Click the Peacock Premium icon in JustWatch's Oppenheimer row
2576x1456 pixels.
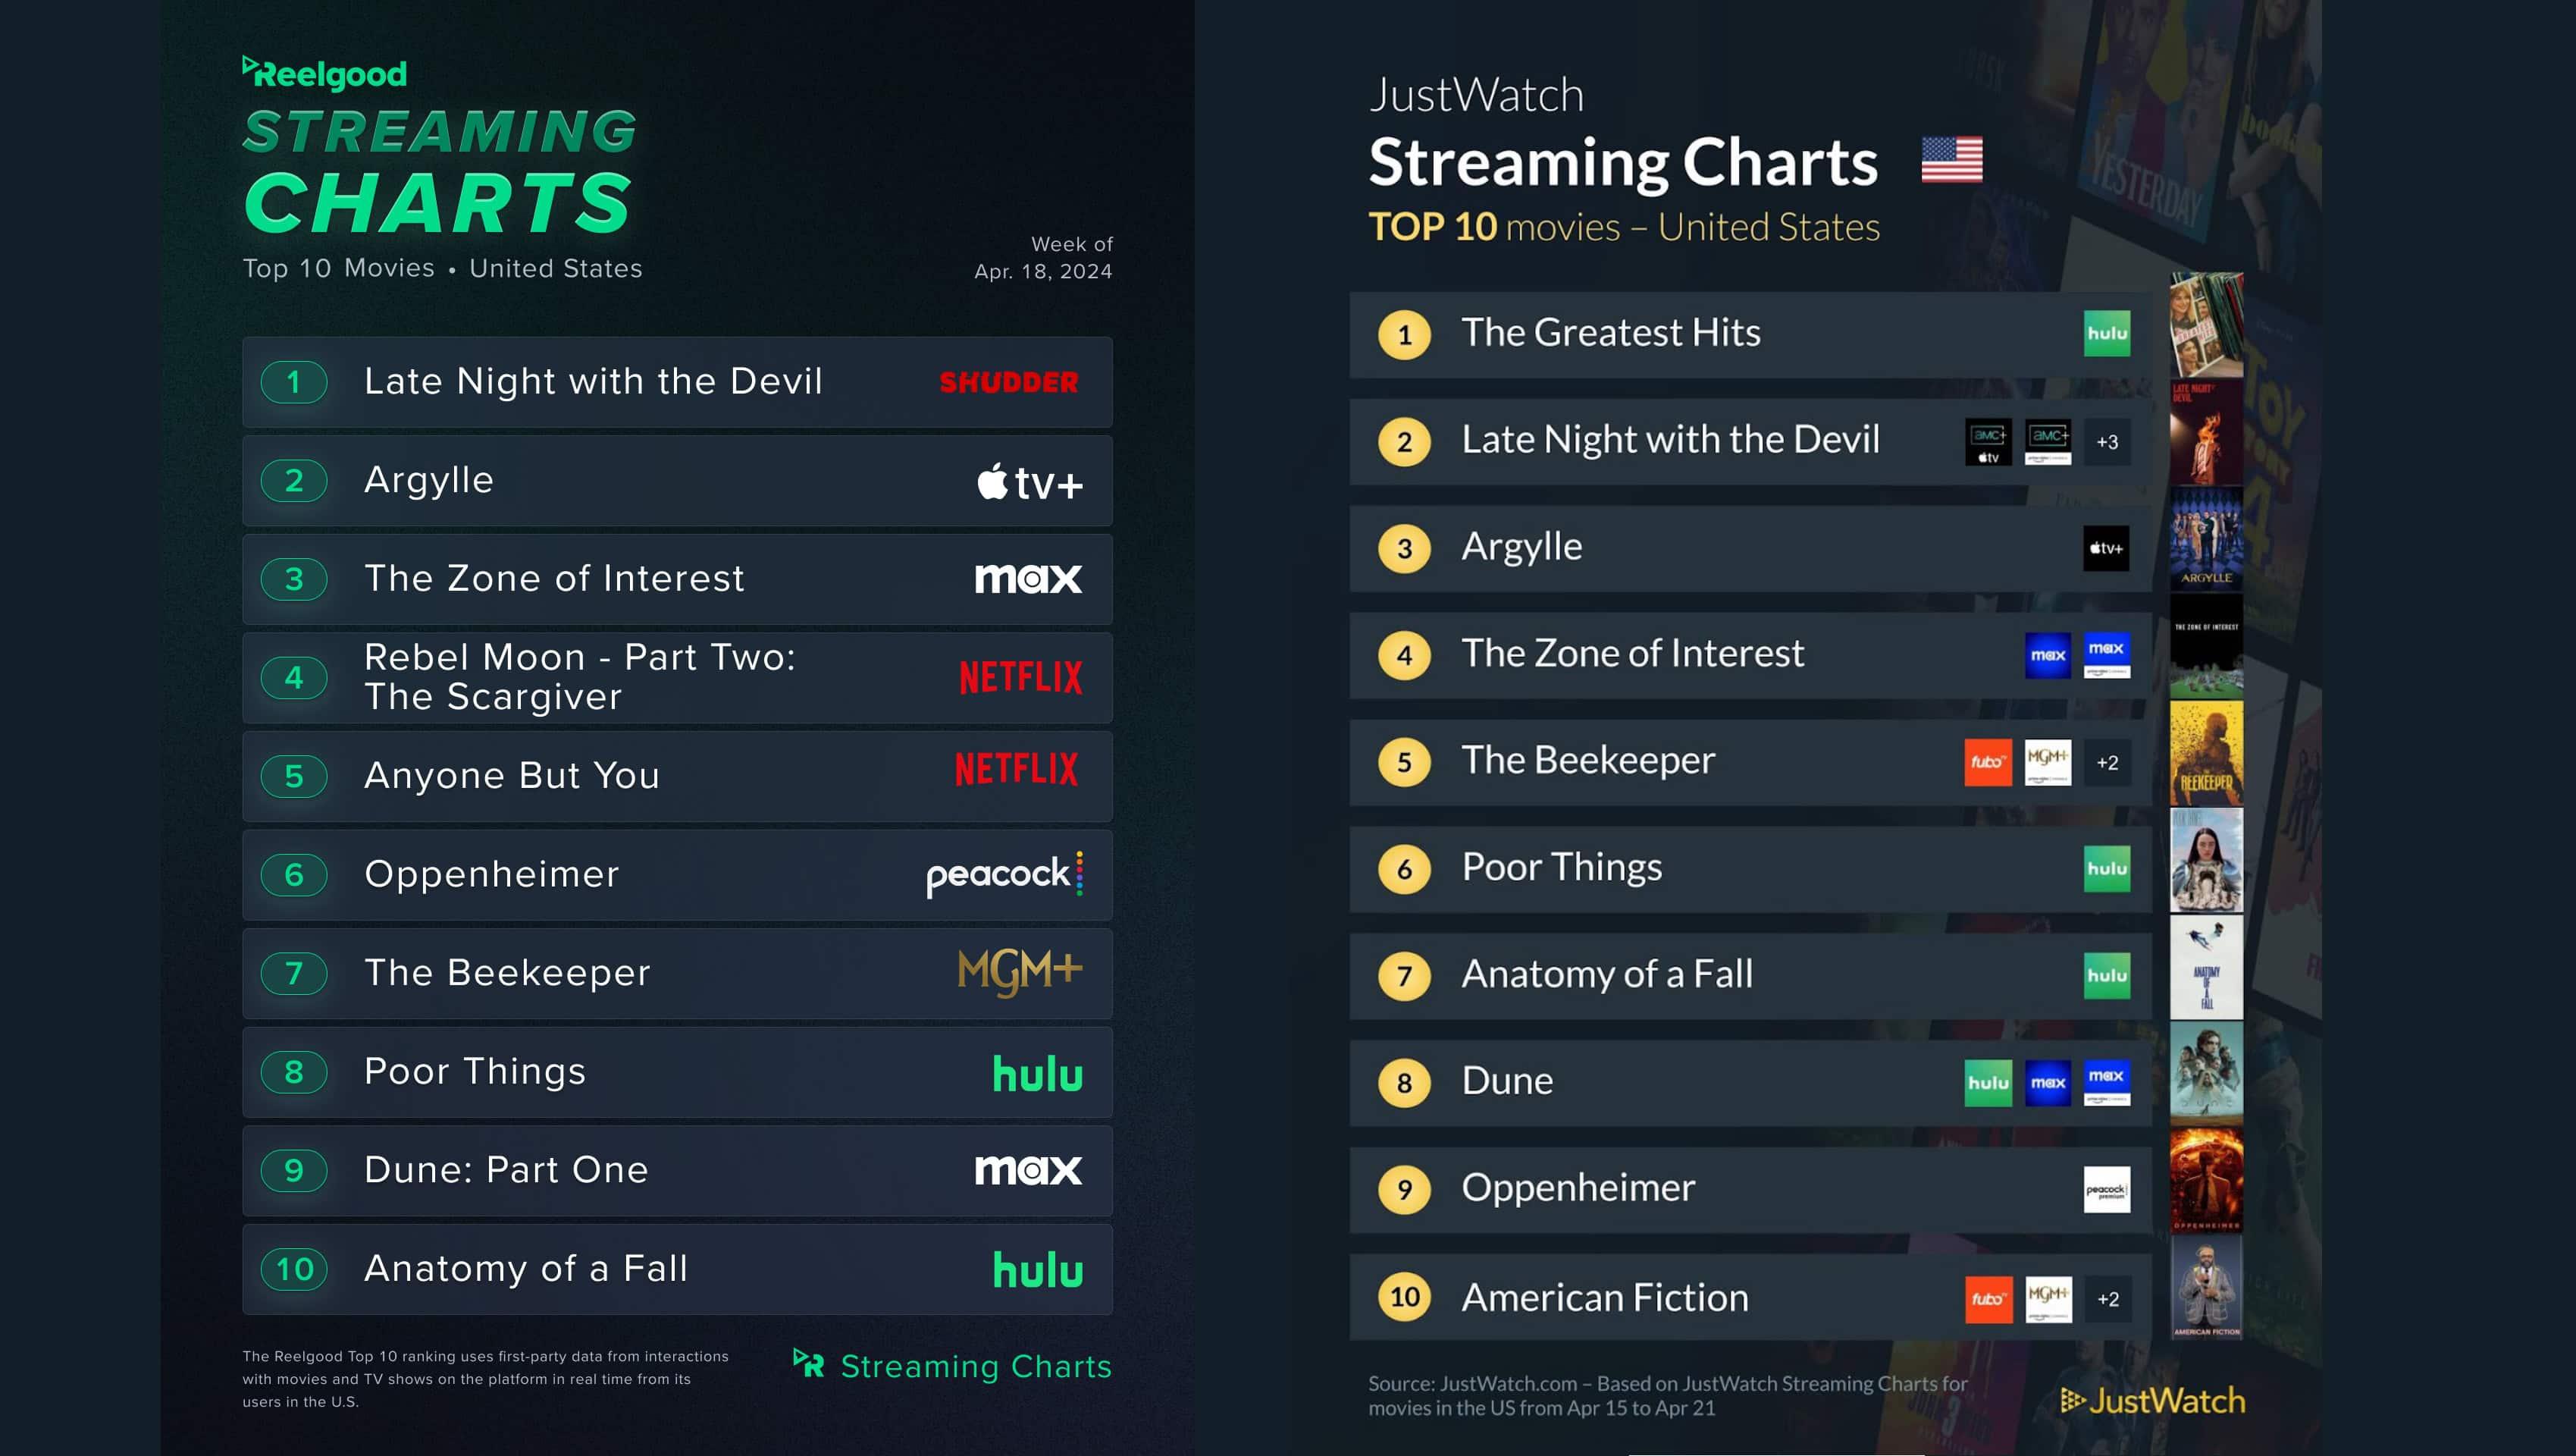pyautogui.click(x=2106, y=1190)
